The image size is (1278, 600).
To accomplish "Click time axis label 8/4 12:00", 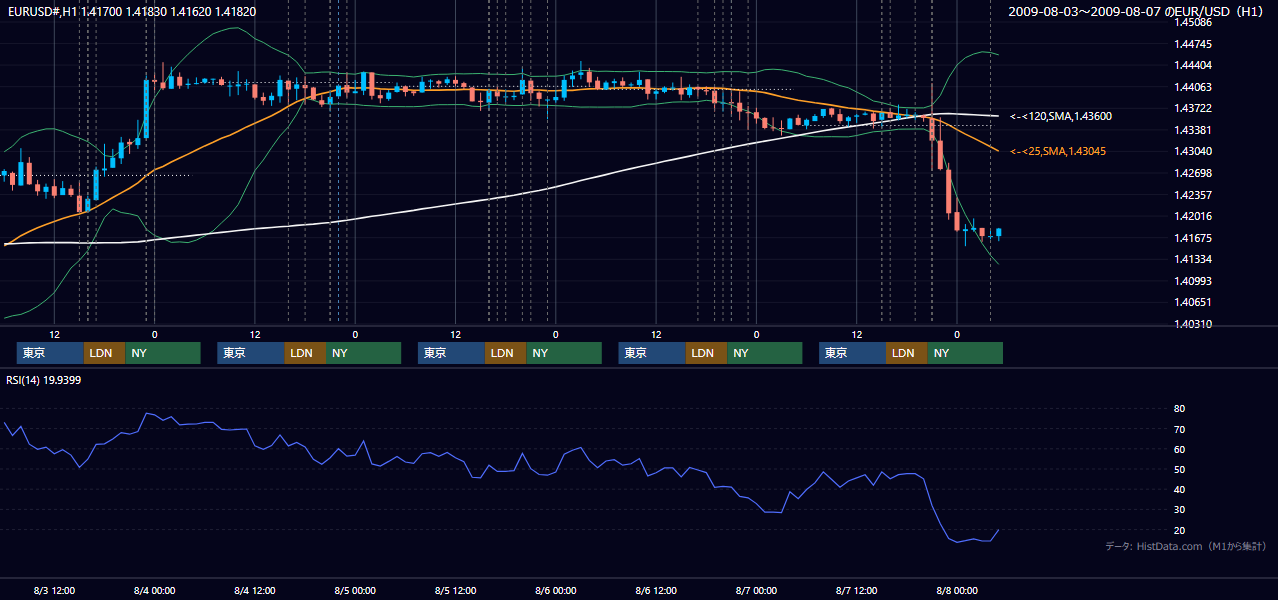I will pyautogui.click(x=255, y=590).
